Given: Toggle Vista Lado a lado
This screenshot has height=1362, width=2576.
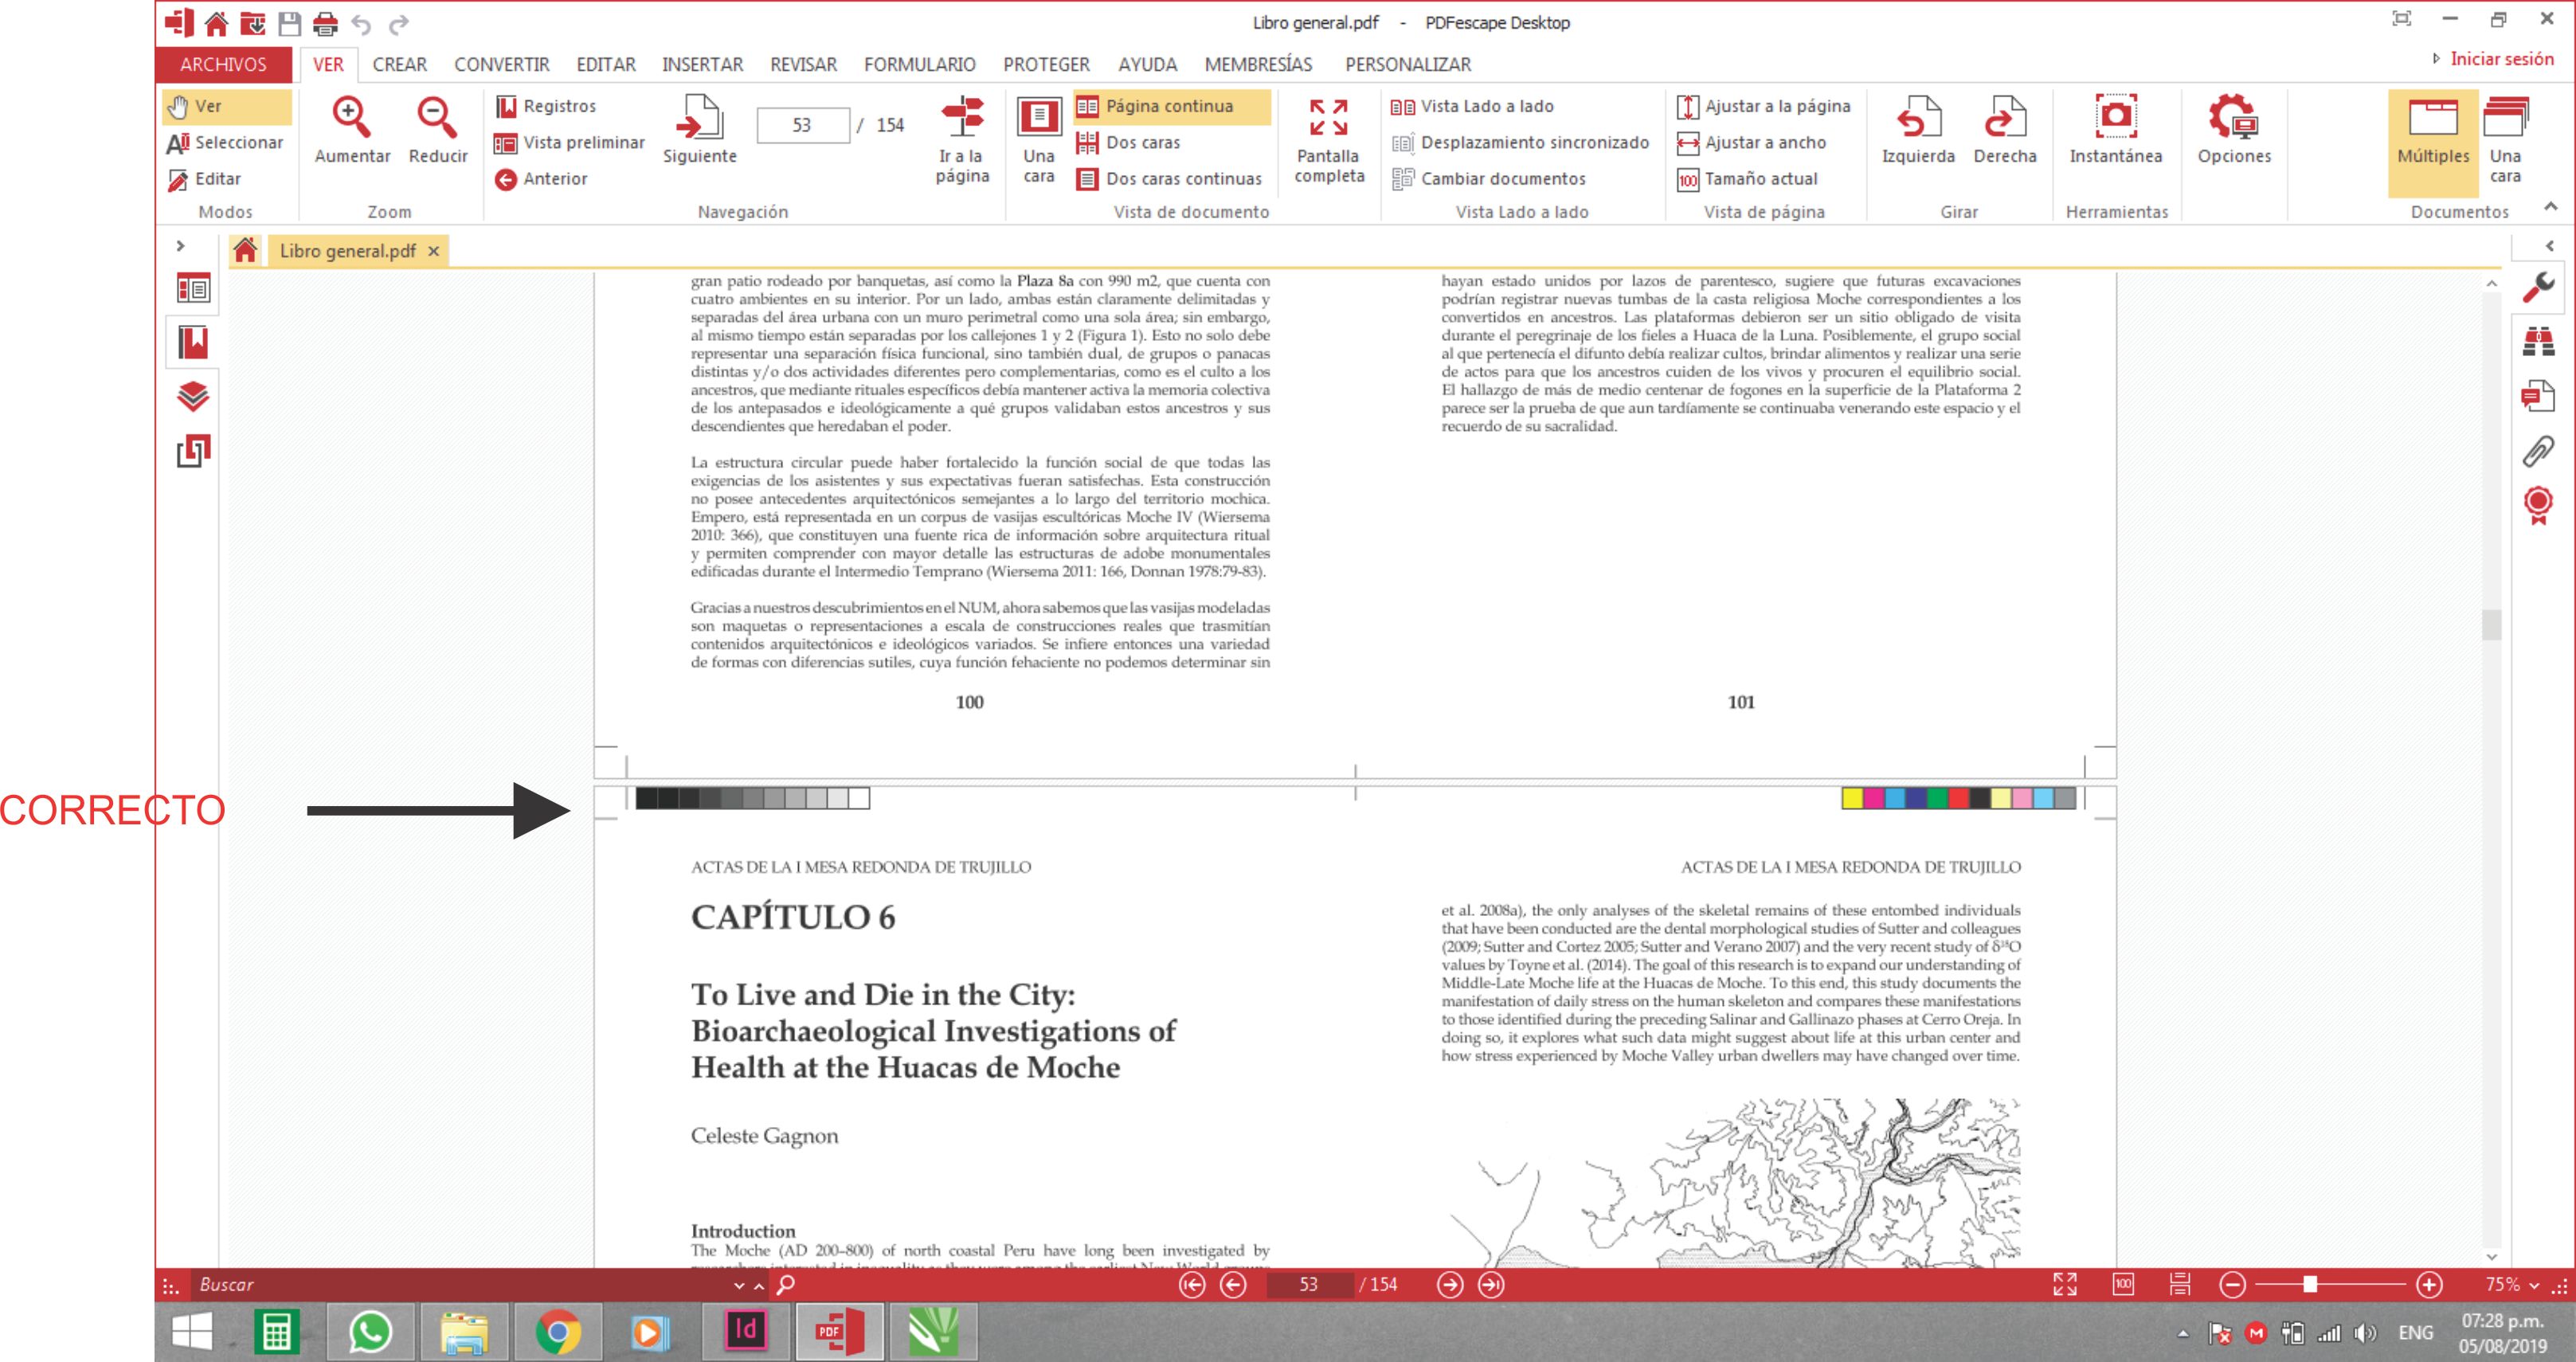Looking at the screenshot, I should (x=1472, y=106).
